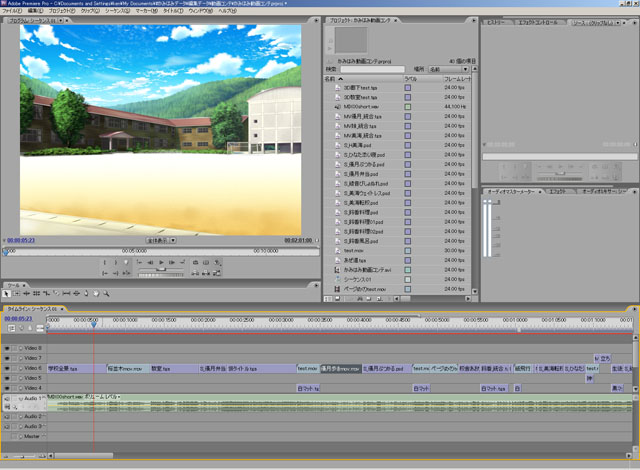
Task: Hide the Video 5 track eye
Action: click(7, 378)
